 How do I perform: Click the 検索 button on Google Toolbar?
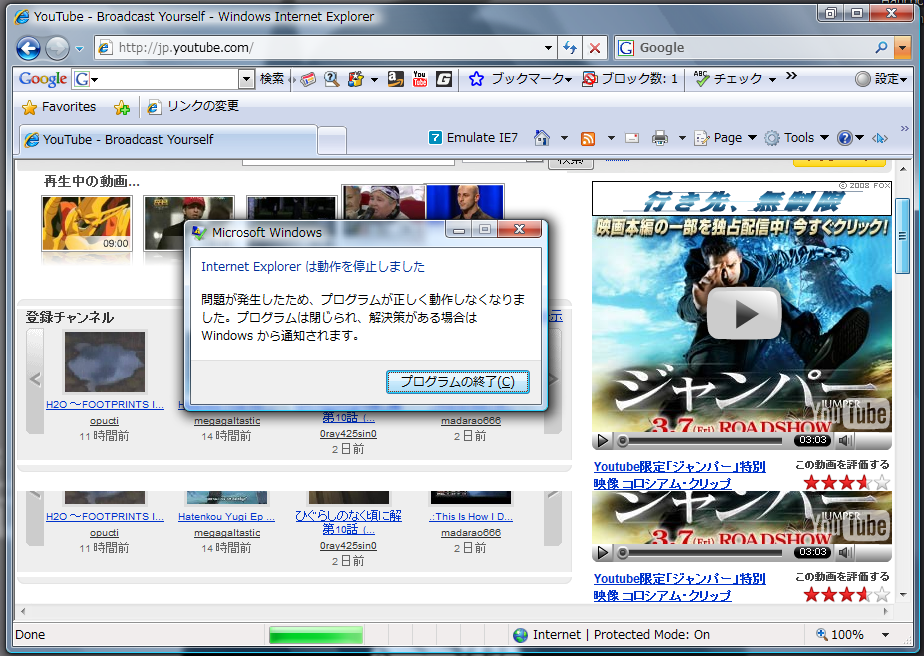272,78
